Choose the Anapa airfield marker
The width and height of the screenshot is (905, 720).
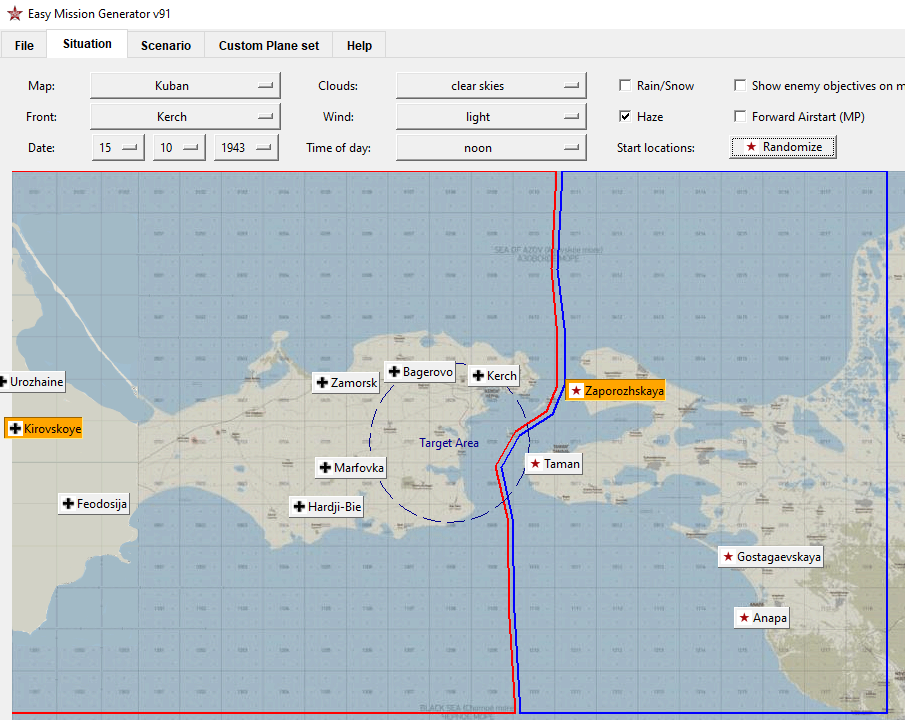point(761,618)
